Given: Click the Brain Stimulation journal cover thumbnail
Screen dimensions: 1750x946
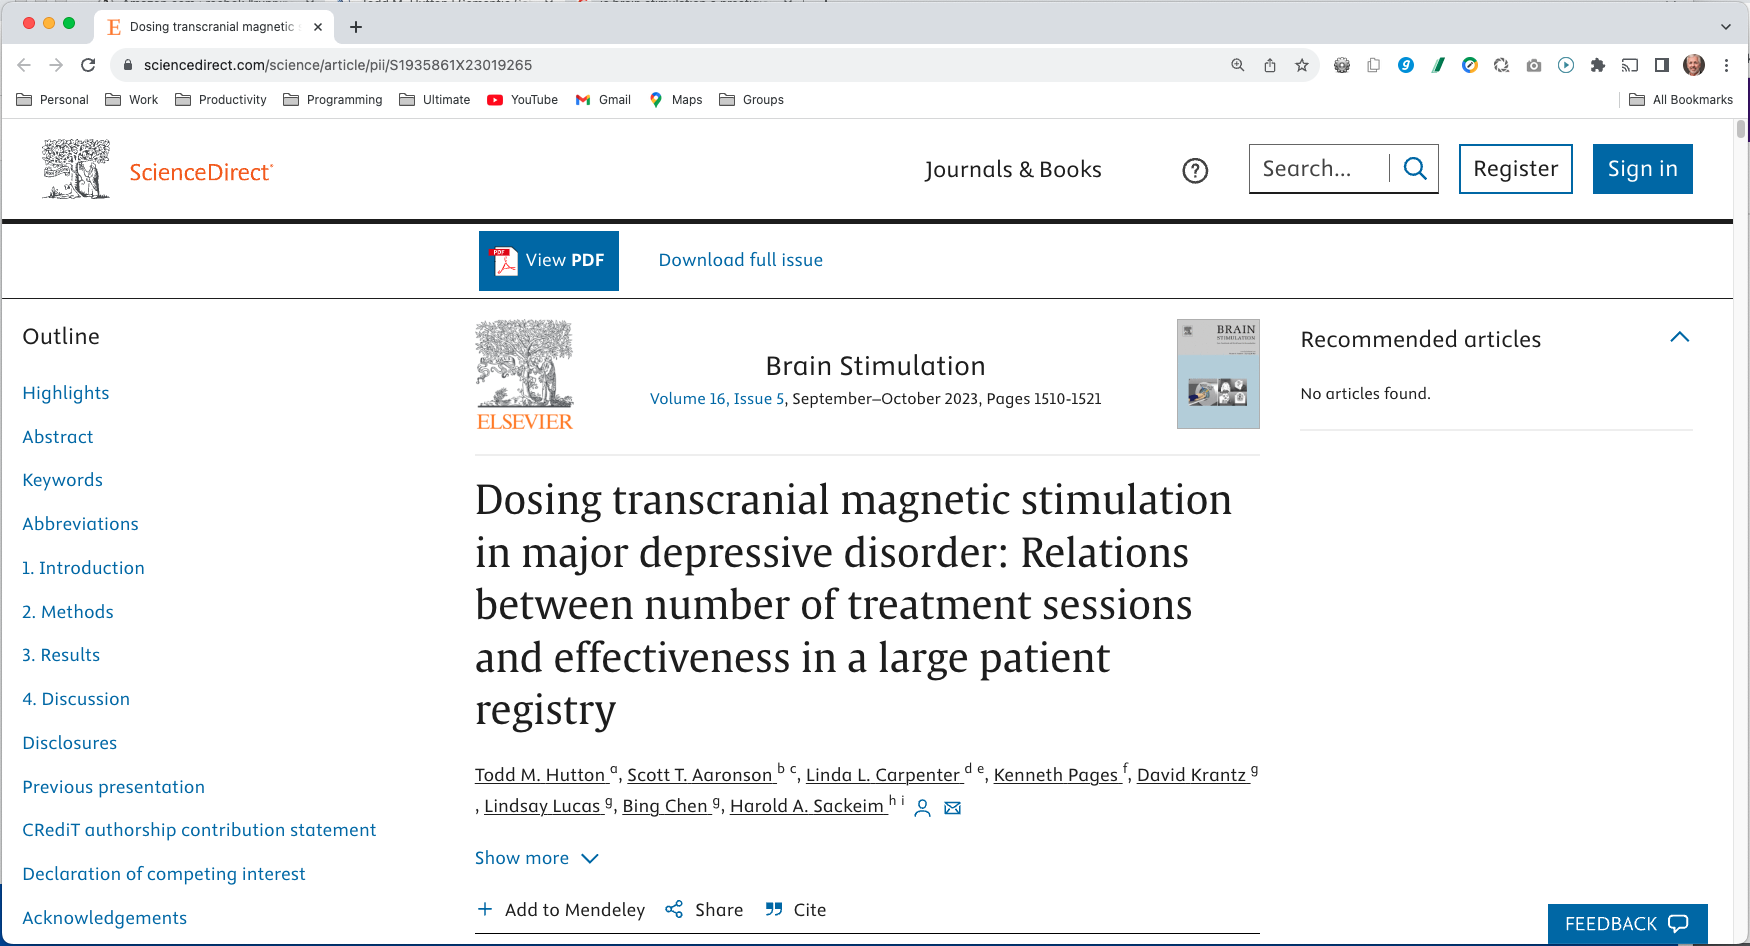Looking at the screenshot, I should pyautogui.click(x=1218, y=373).
